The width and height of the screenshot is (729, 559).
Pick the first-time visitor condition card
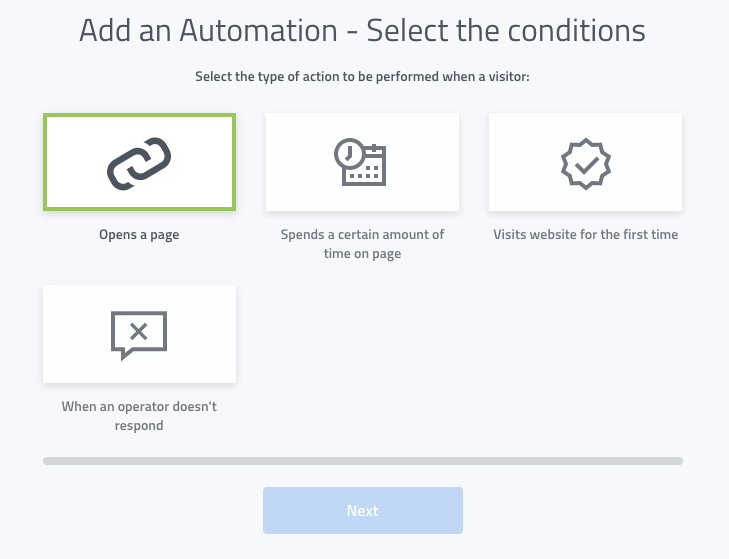point(585,162)
